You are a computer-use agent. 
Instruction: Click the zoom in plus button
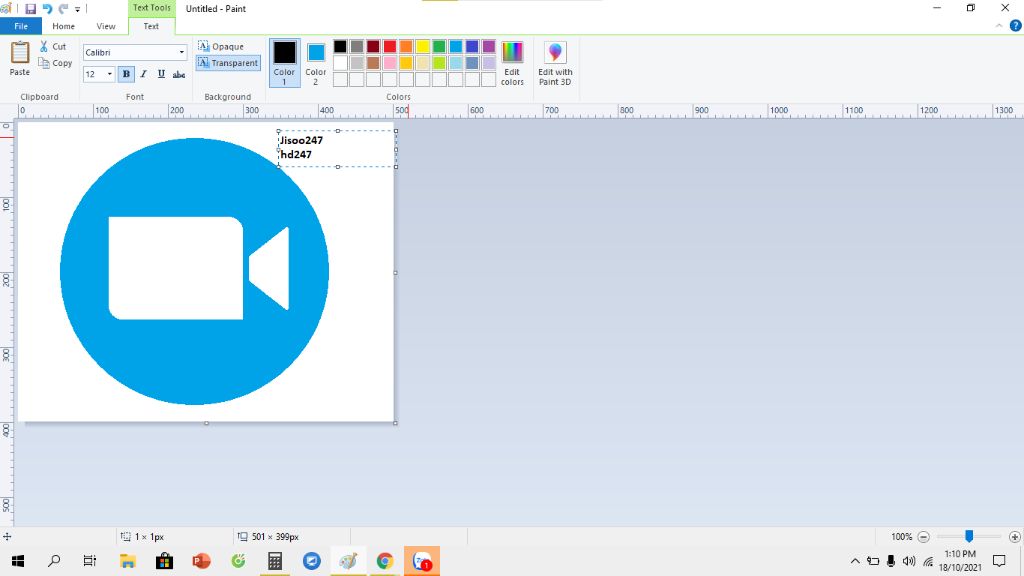(x=1014, y=537)
